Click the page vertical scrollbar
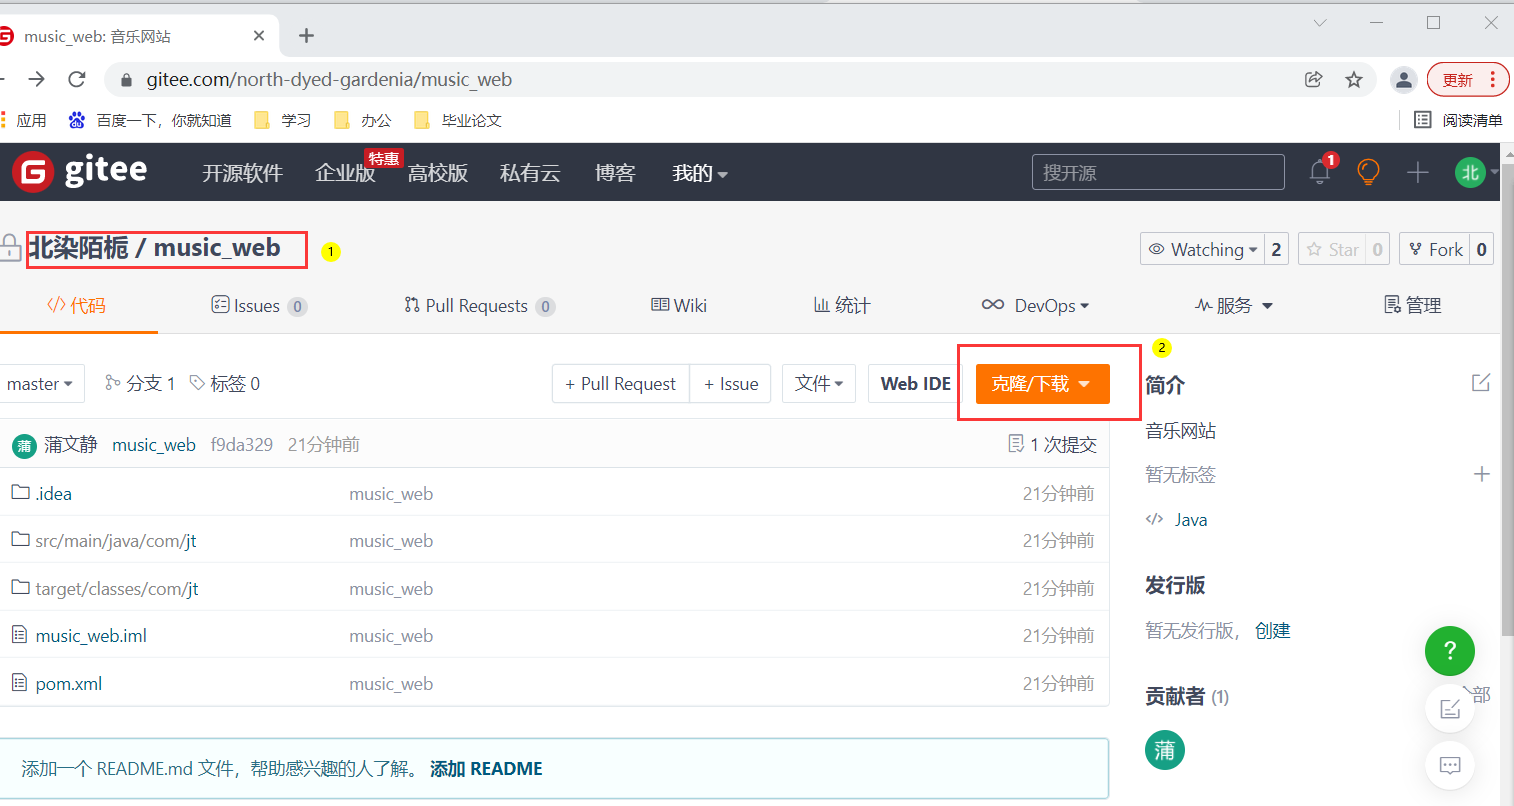Image resolution: width=1514 pixels, height=806 pixels. point(1507,400)
